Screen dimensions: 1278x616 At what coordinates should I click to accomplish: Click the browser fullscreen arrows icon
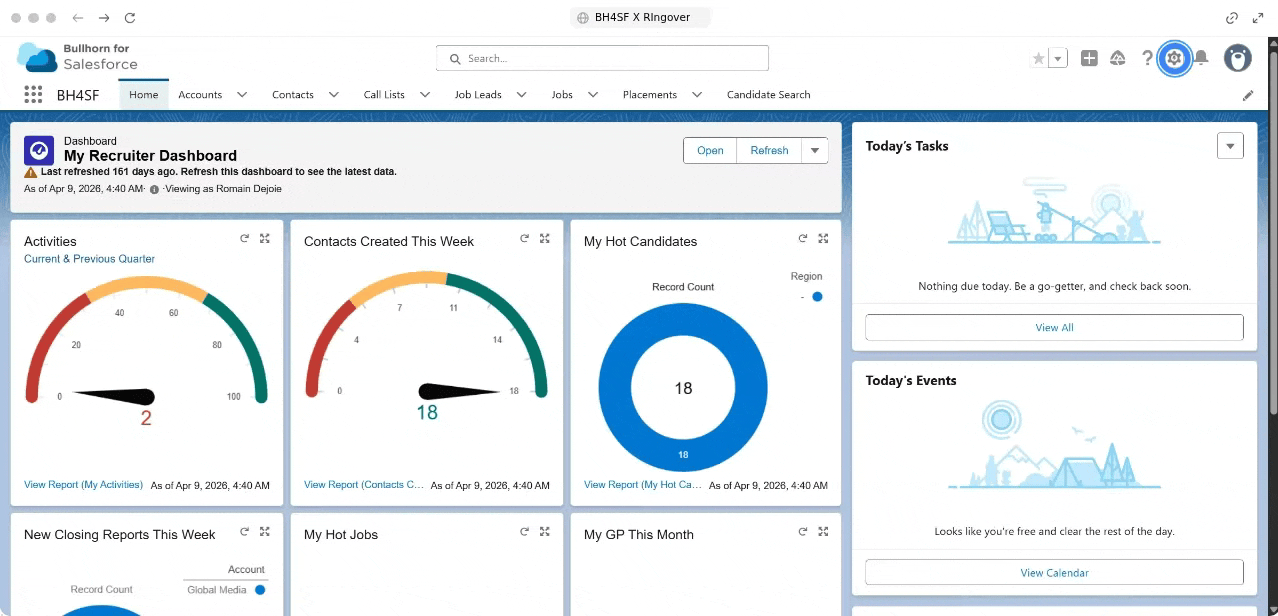click(x=1258, y=18)
